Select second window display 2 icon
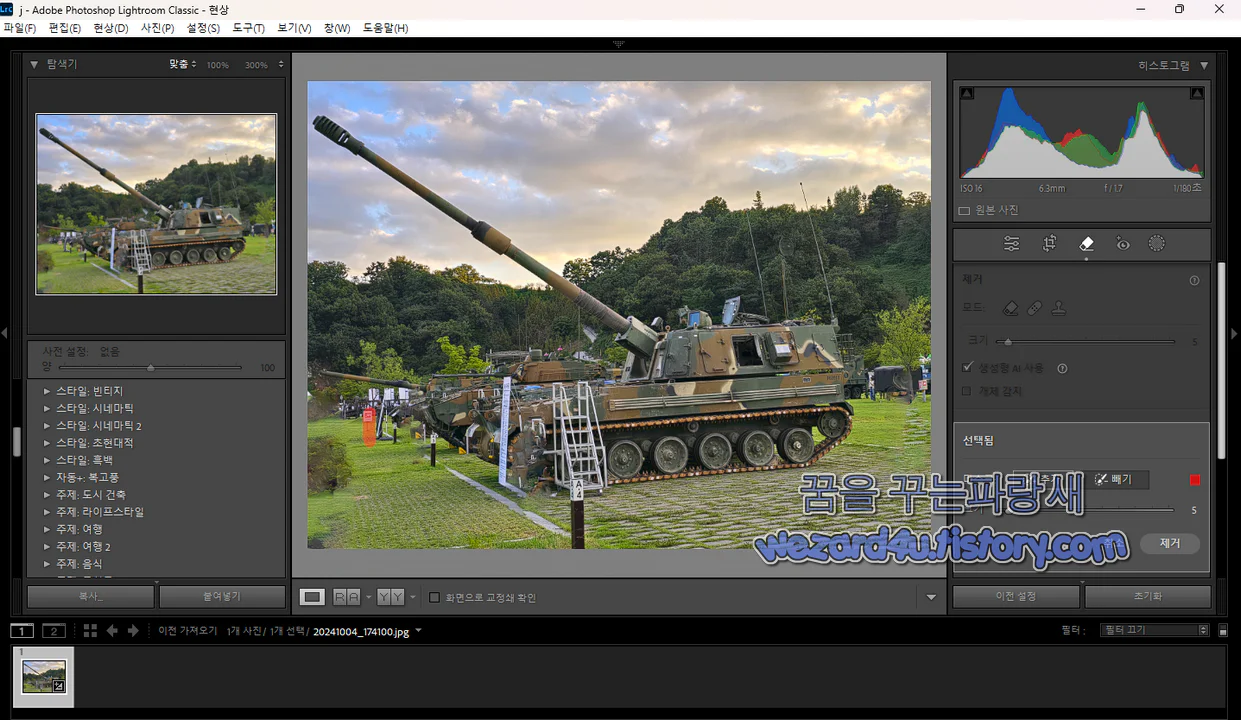 (x=54, y=631)
